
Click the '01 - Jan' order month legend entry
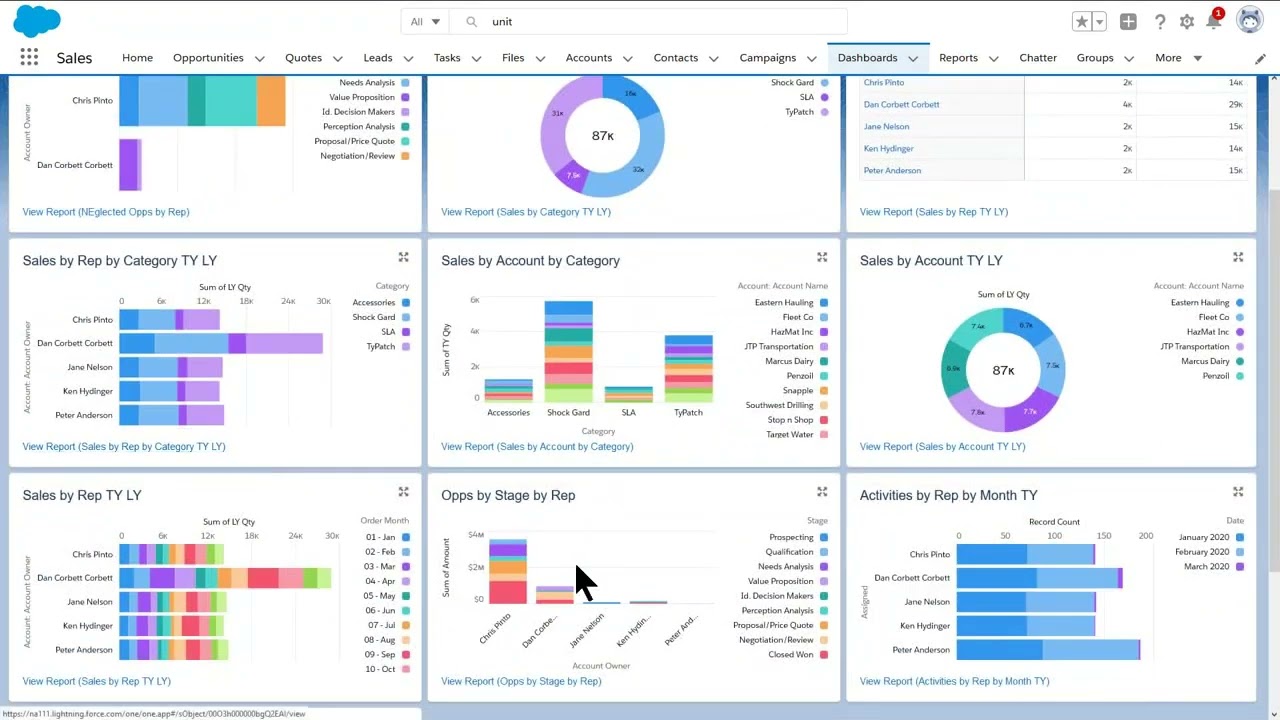[387, 538]
